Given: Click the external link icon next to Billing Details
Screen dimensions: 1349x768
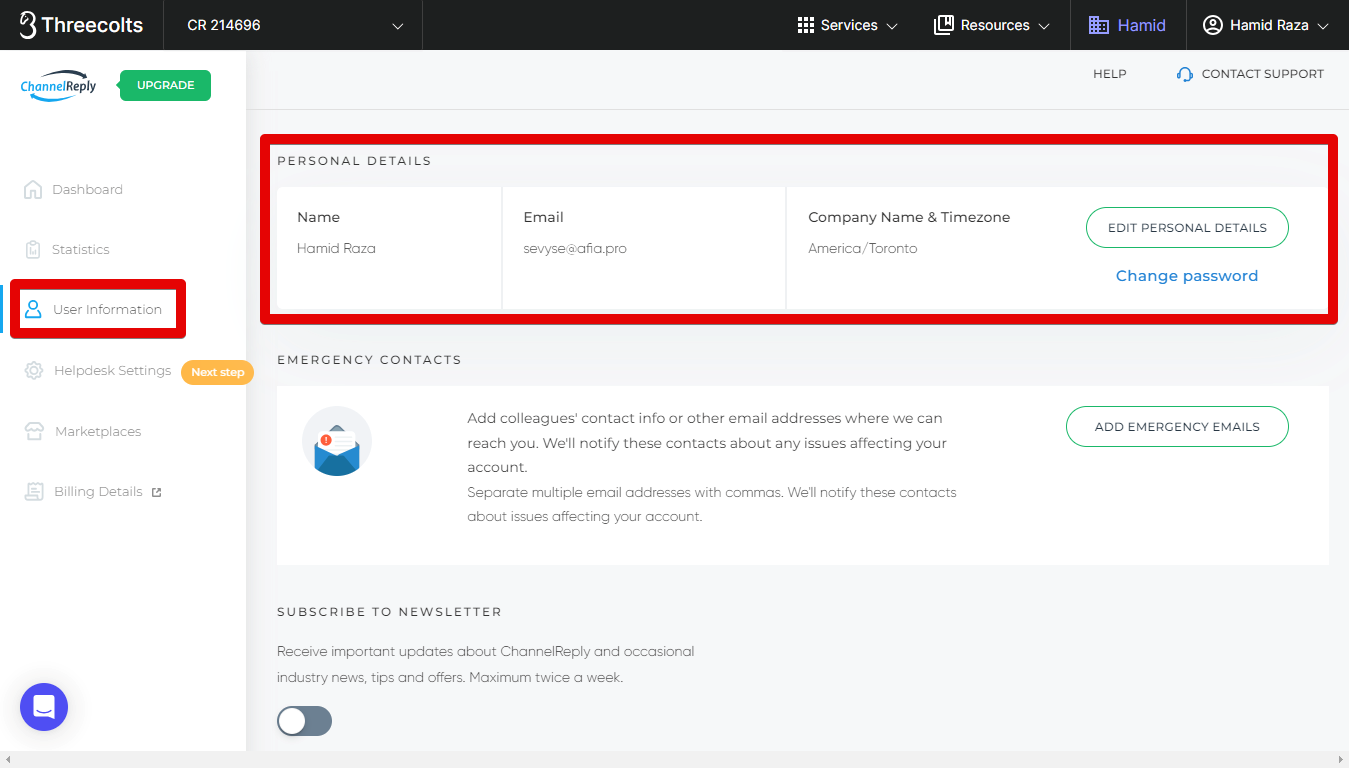Looking at the screenshot, I should 156,492.
